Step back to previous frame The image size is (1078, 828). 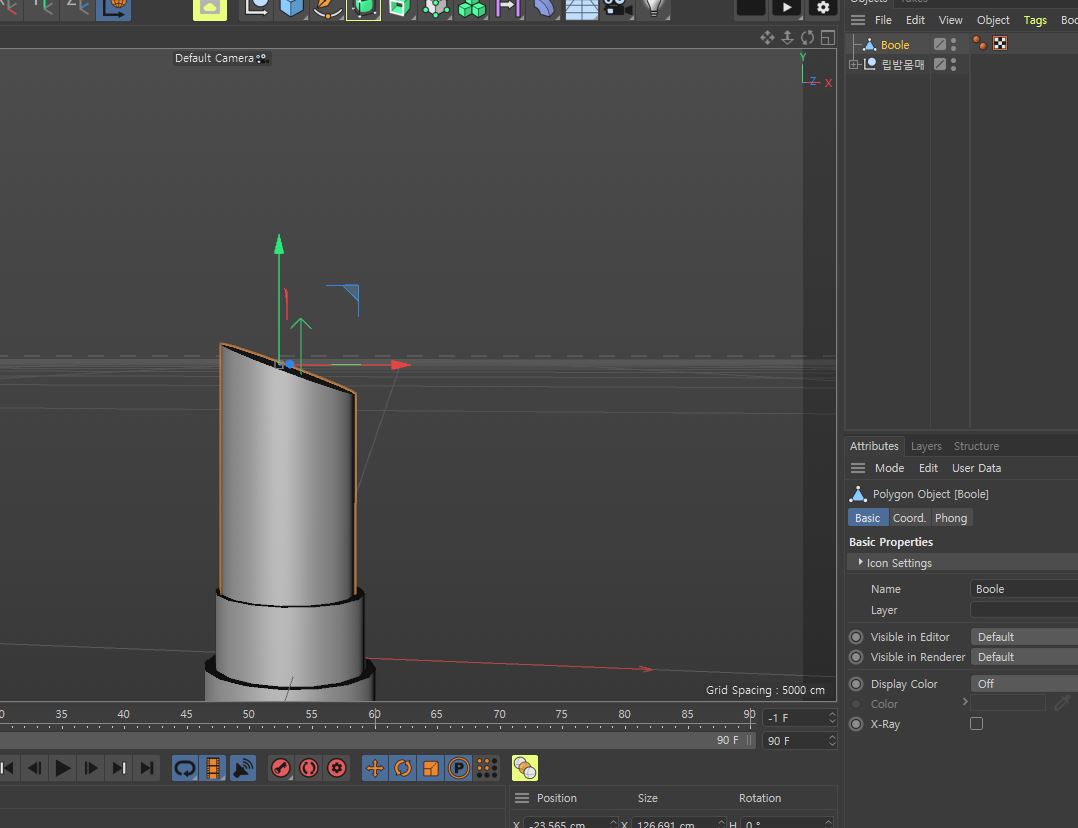(34, 768)
